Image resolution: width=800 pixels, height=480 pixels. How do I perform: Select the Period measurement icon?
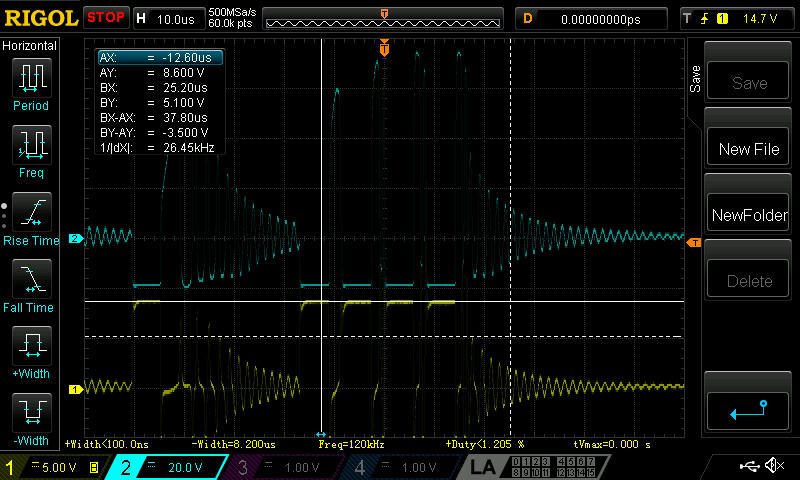(x=31, y=78)
